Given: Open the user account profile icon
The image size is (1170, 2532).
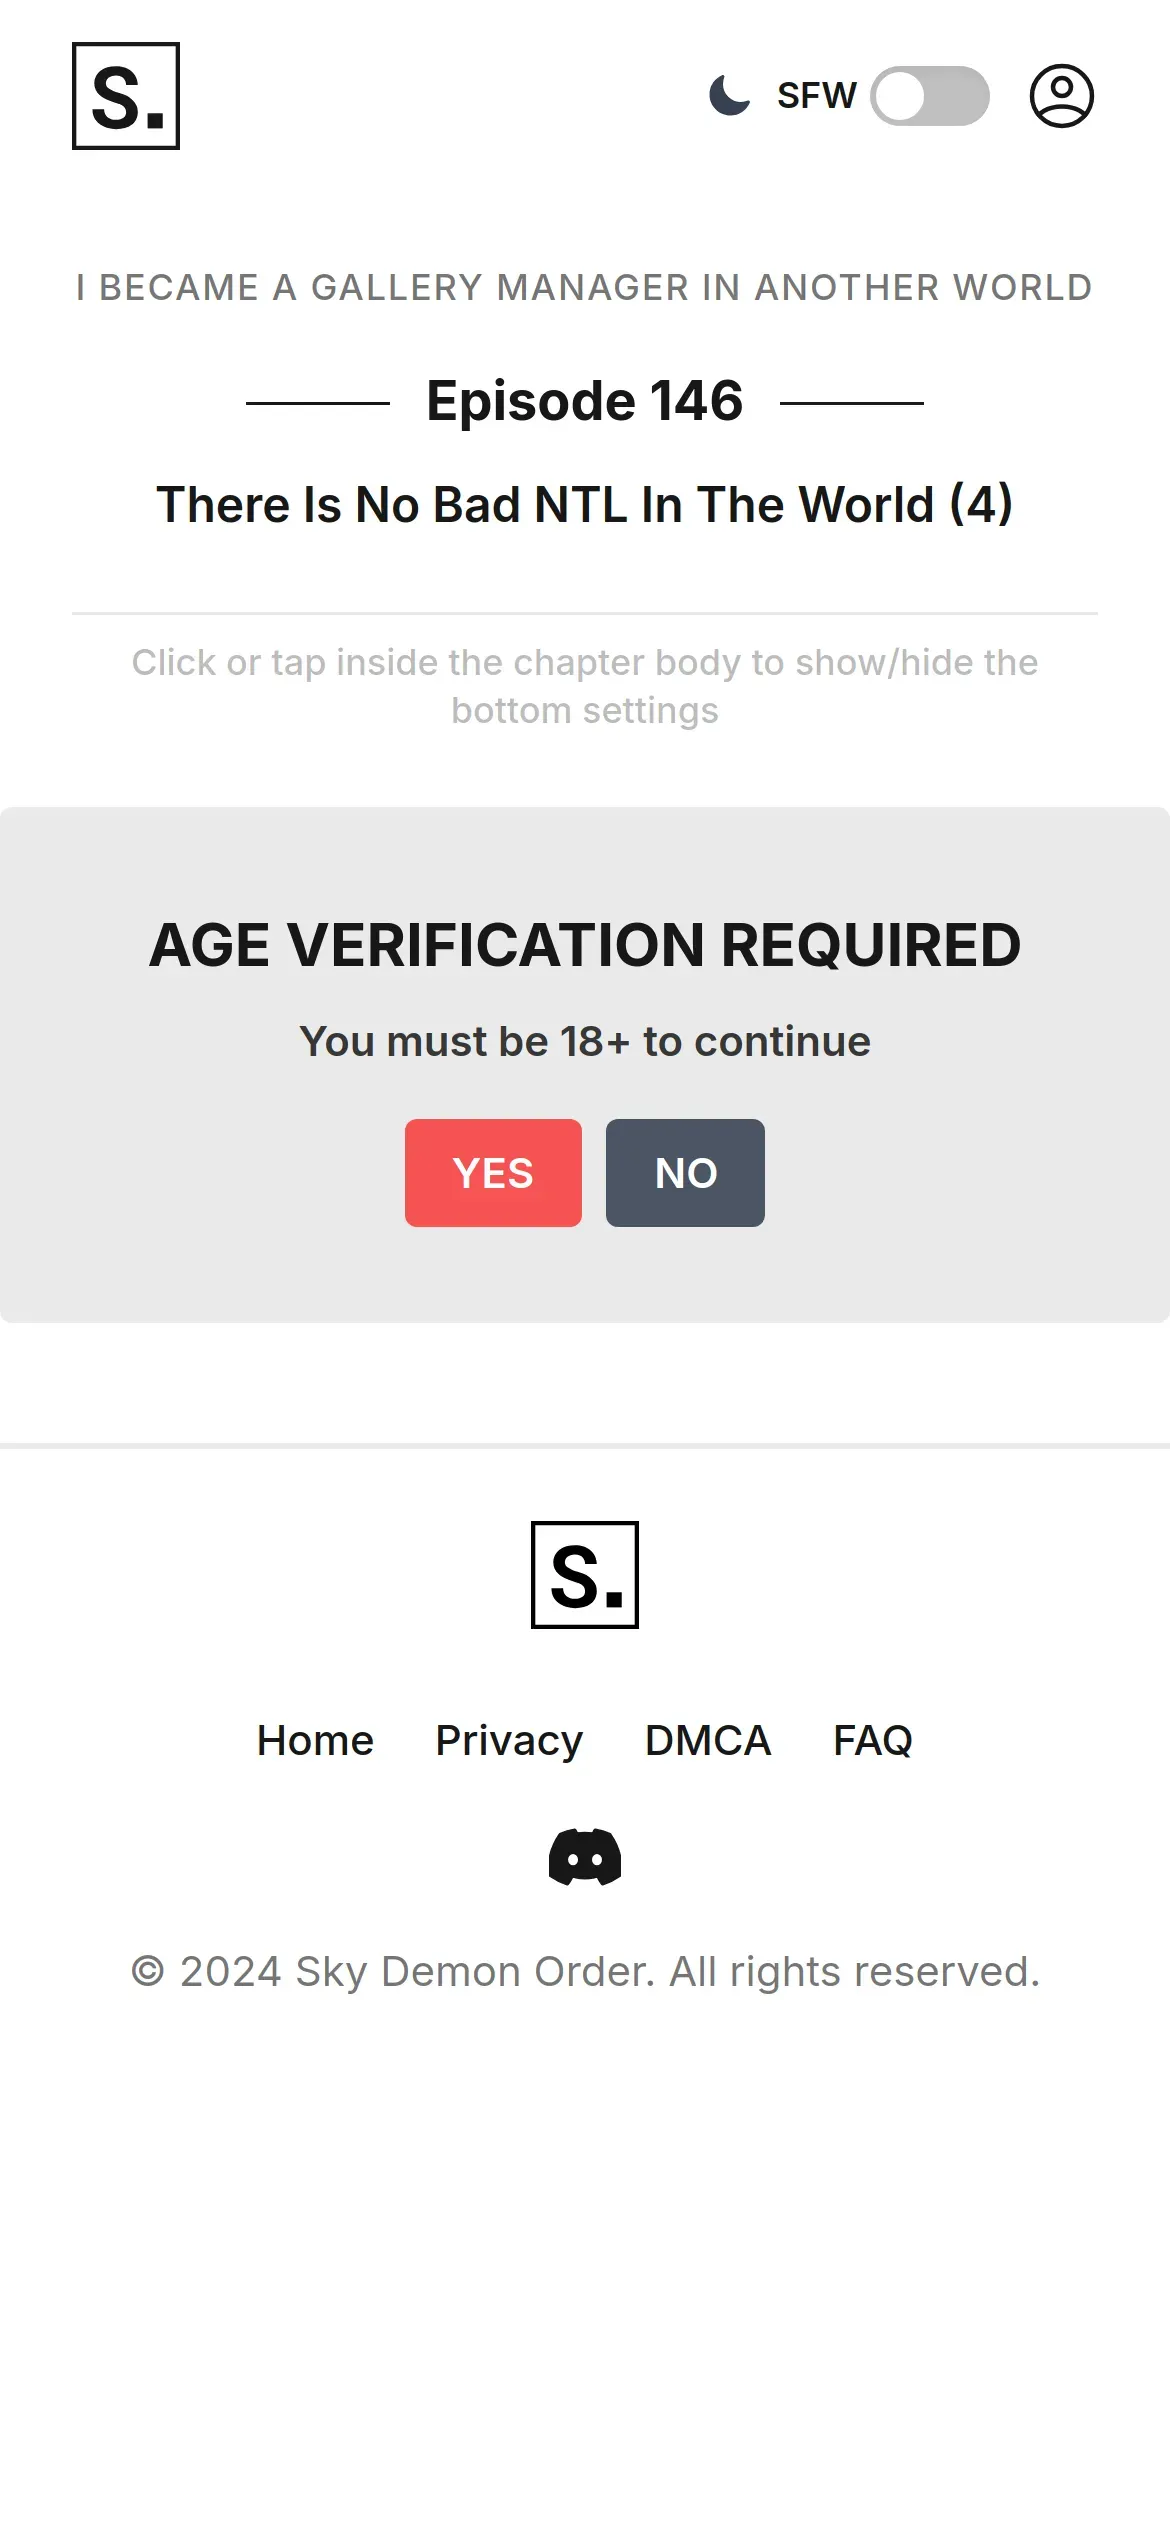Looking at the screenshot, I should (1061, 96).
